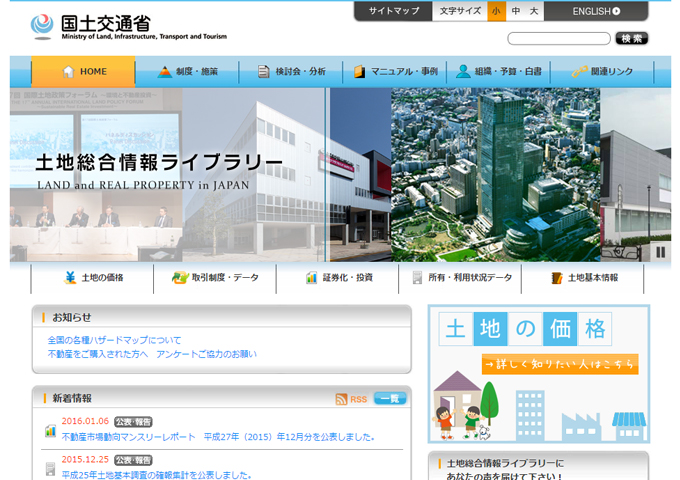
Task: Open the 関連リンク menu
Action: point(602,72)
